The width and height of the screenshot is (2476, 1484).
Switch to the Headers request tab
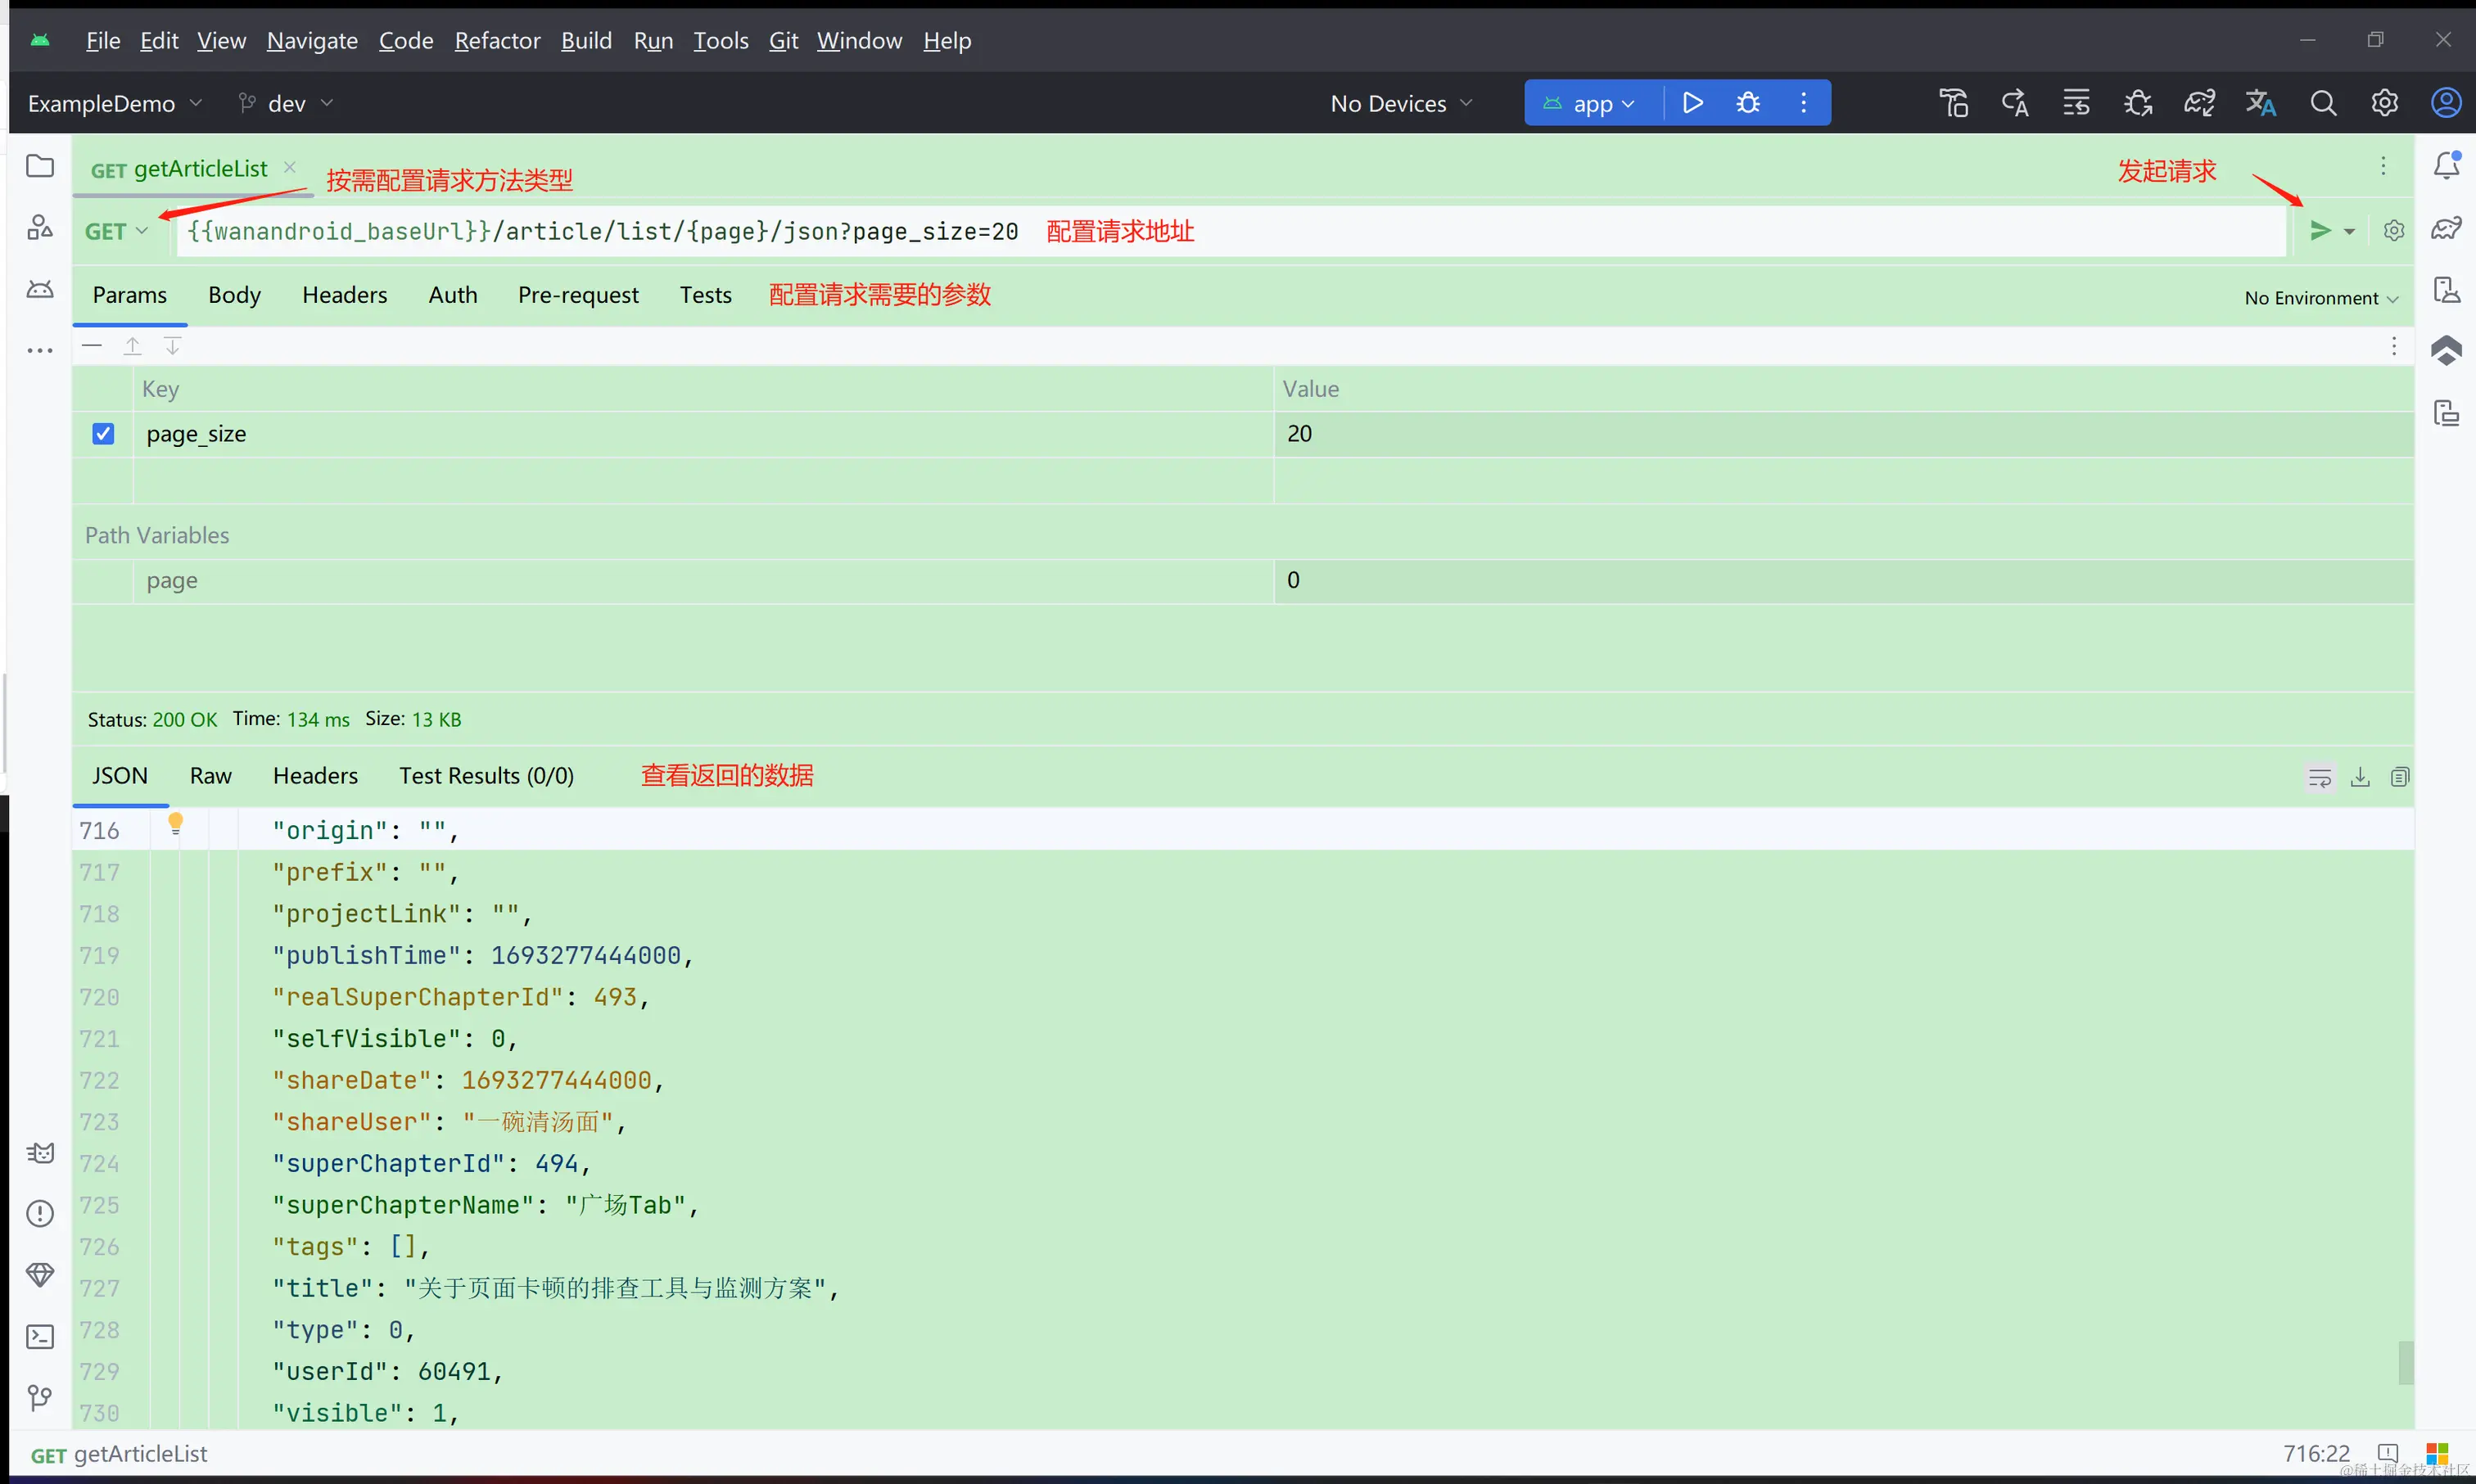(344, 295)
